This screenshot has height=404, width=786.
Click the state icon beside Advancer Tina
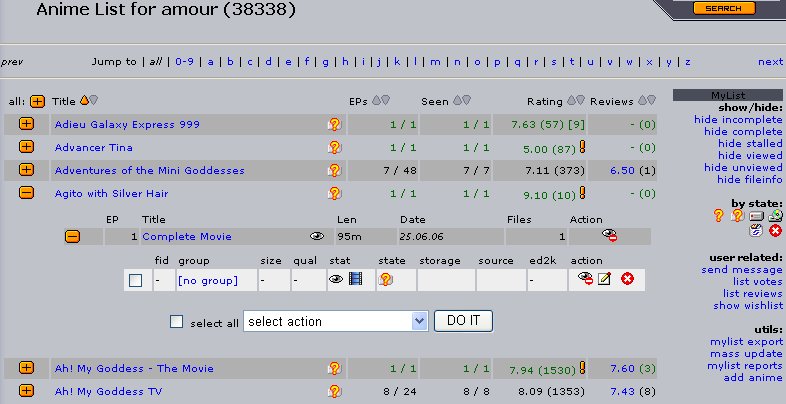click(335, 147)
